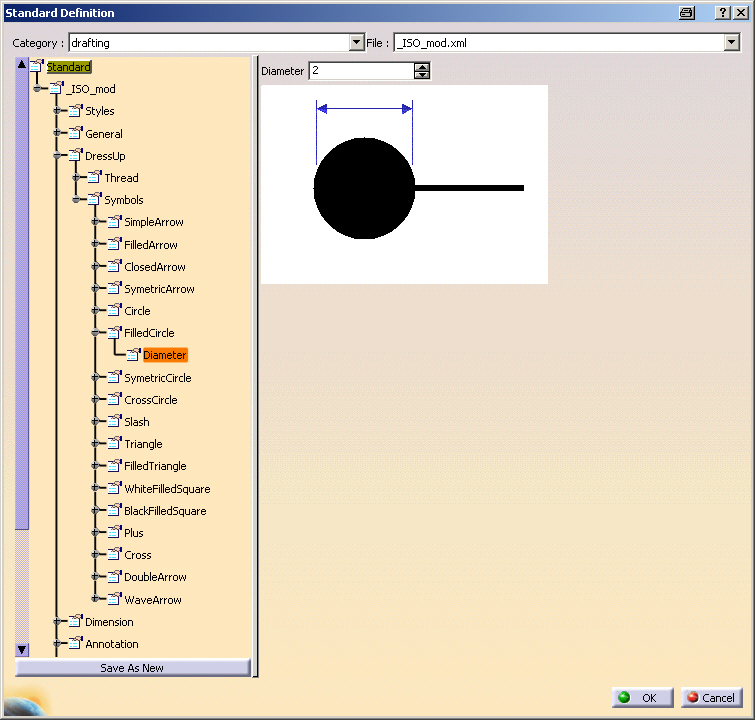Collapse the DressUp tree node
Viewport: 755px width, 720px height.
click(x=57, y=155)
